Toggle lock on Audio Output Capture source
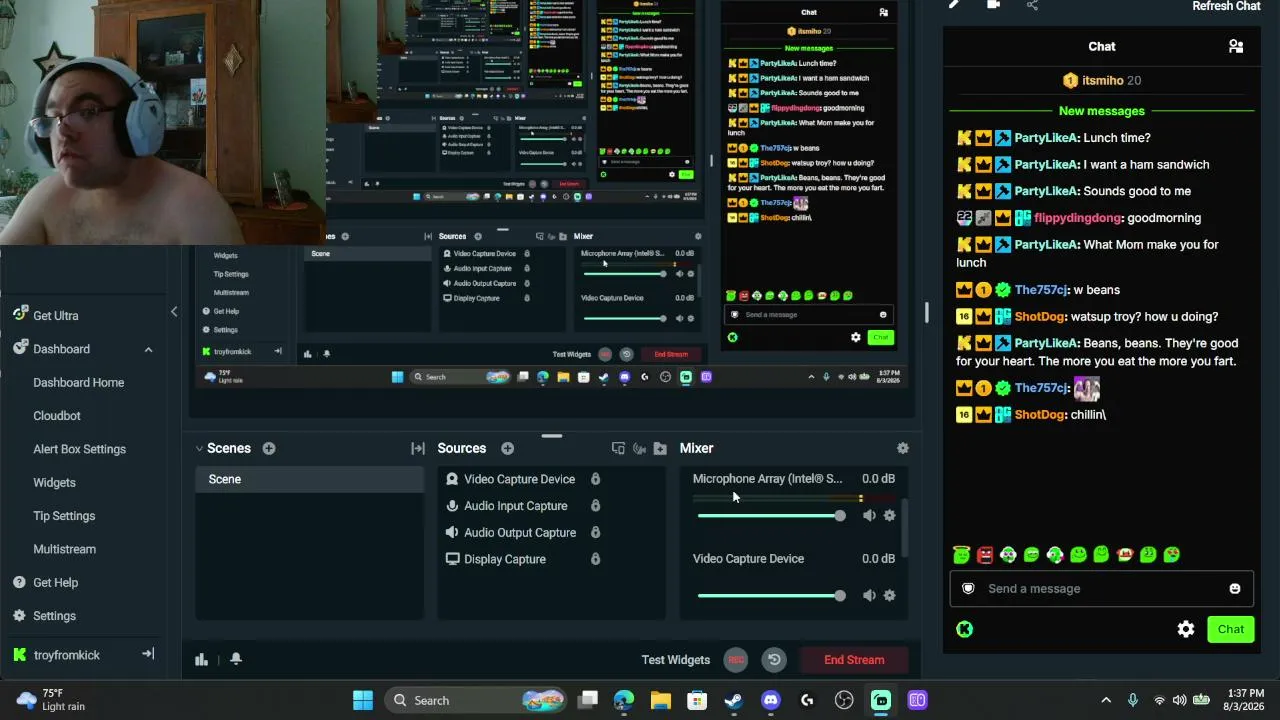Image resolution: width=1280 pixels, height=720 pixels. (595, 532)
